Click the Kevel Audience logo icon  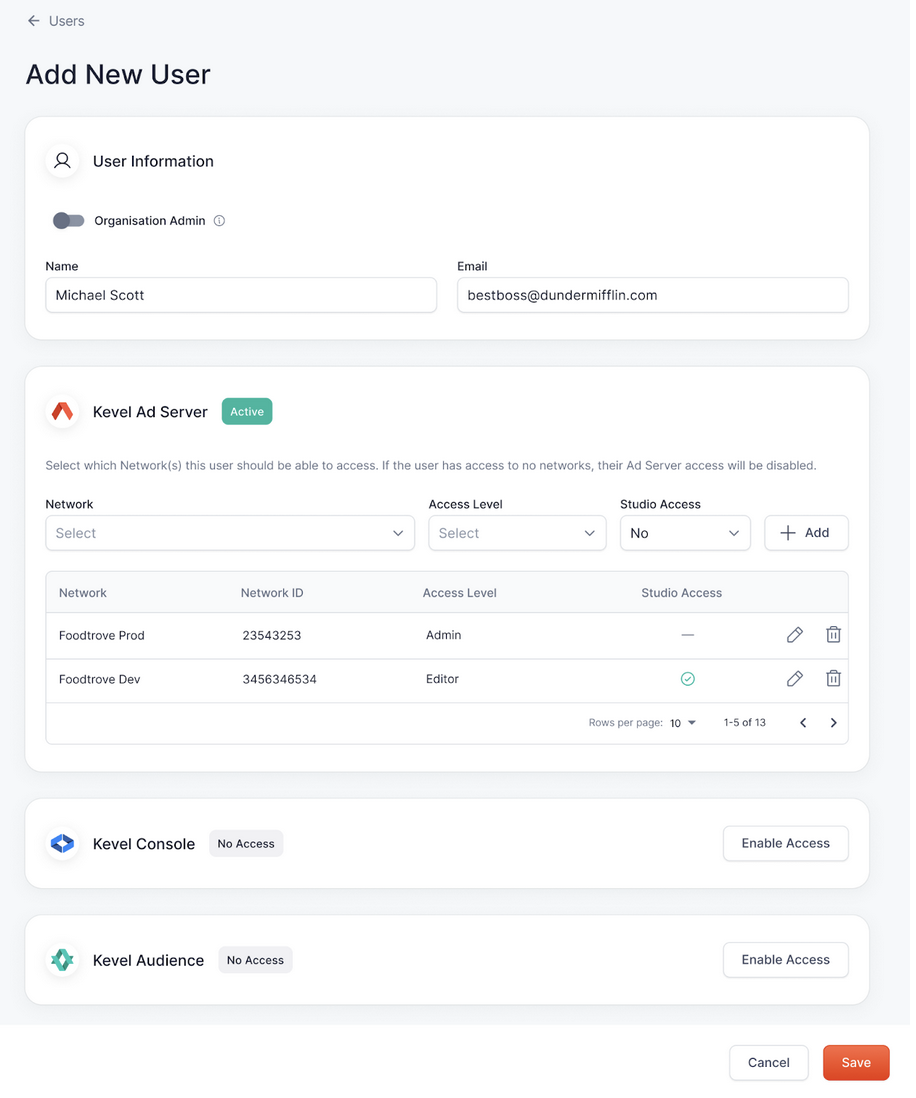point(62,960)
